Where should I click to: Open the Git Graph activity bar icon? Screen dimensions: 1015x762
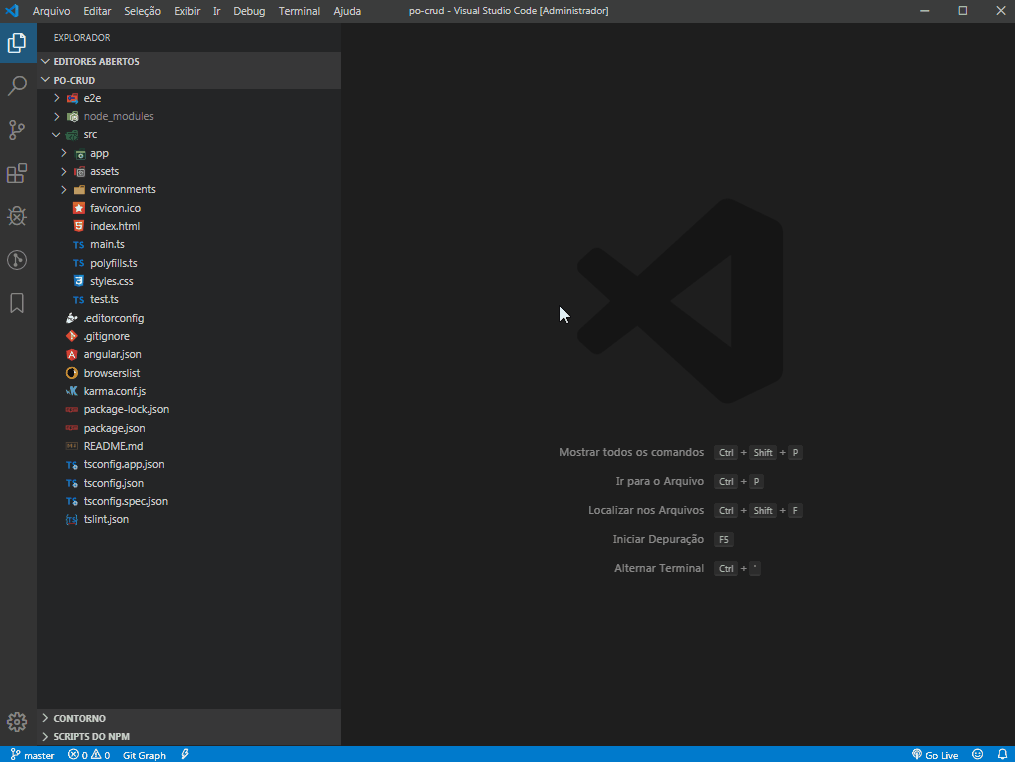coord(17,260)
